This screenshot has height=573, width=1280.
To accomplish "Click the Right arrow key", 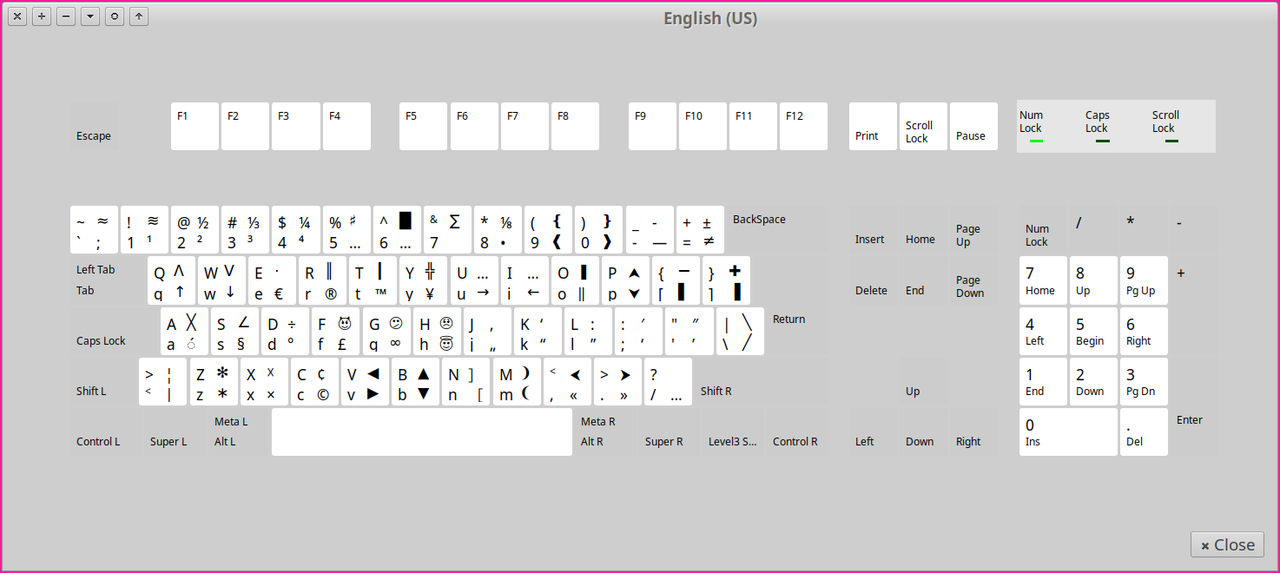I will (974, 432).
